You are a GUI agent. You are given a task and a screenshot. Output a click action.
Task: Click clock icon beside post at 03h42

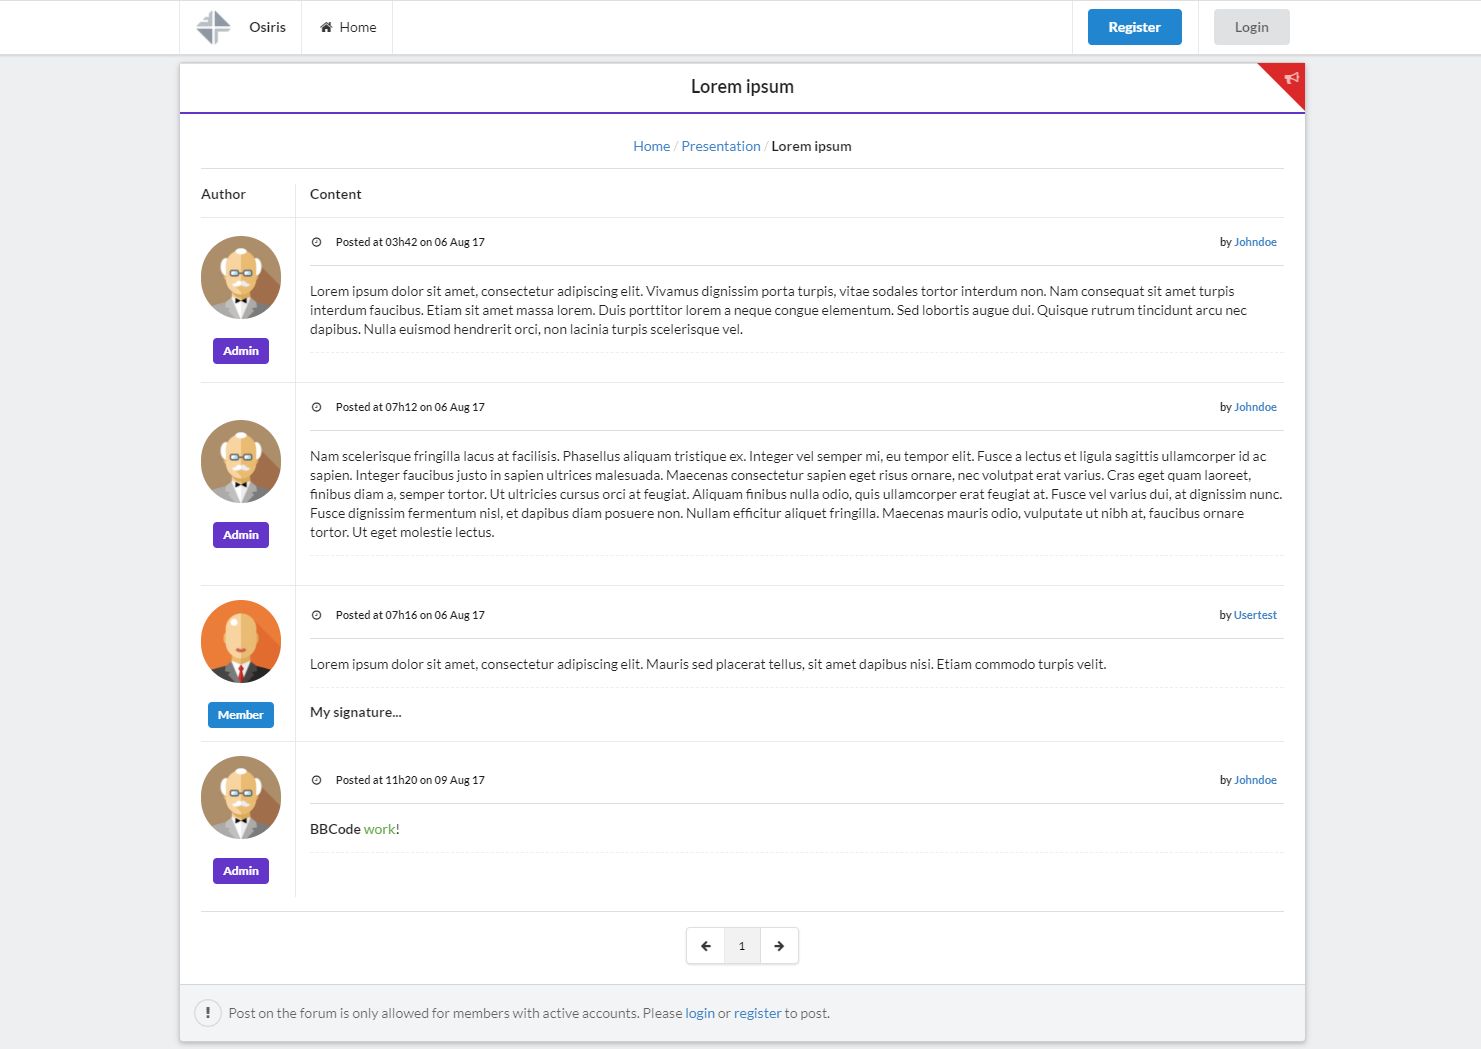pyautogui.click(x=316, y=242)
